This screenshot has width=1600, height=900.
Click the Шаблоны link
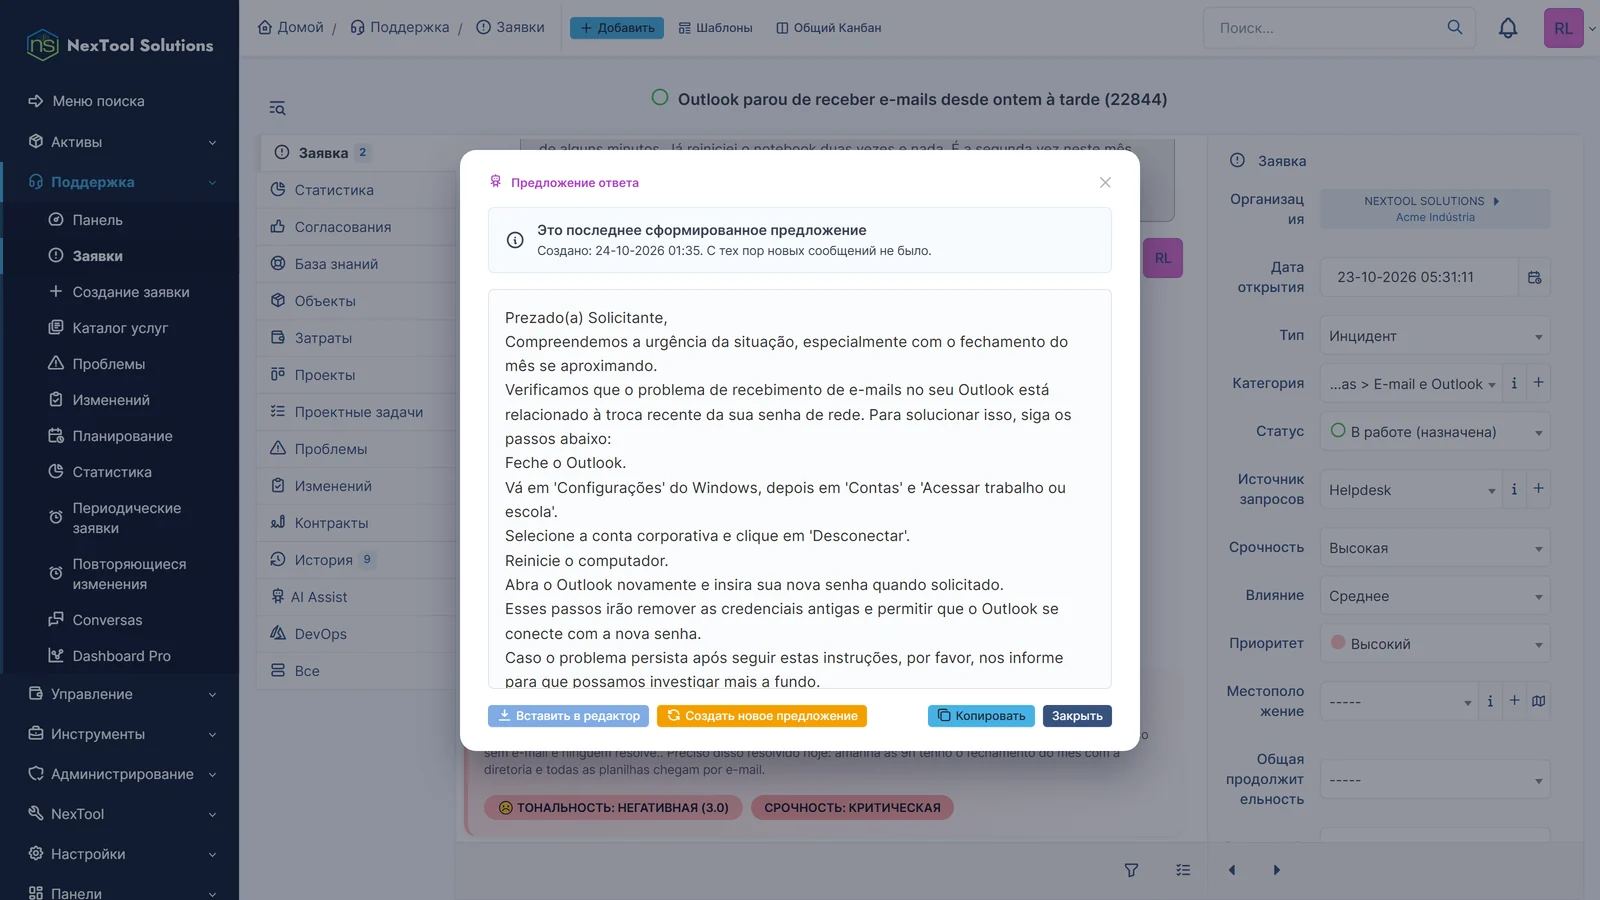[715, 28]
